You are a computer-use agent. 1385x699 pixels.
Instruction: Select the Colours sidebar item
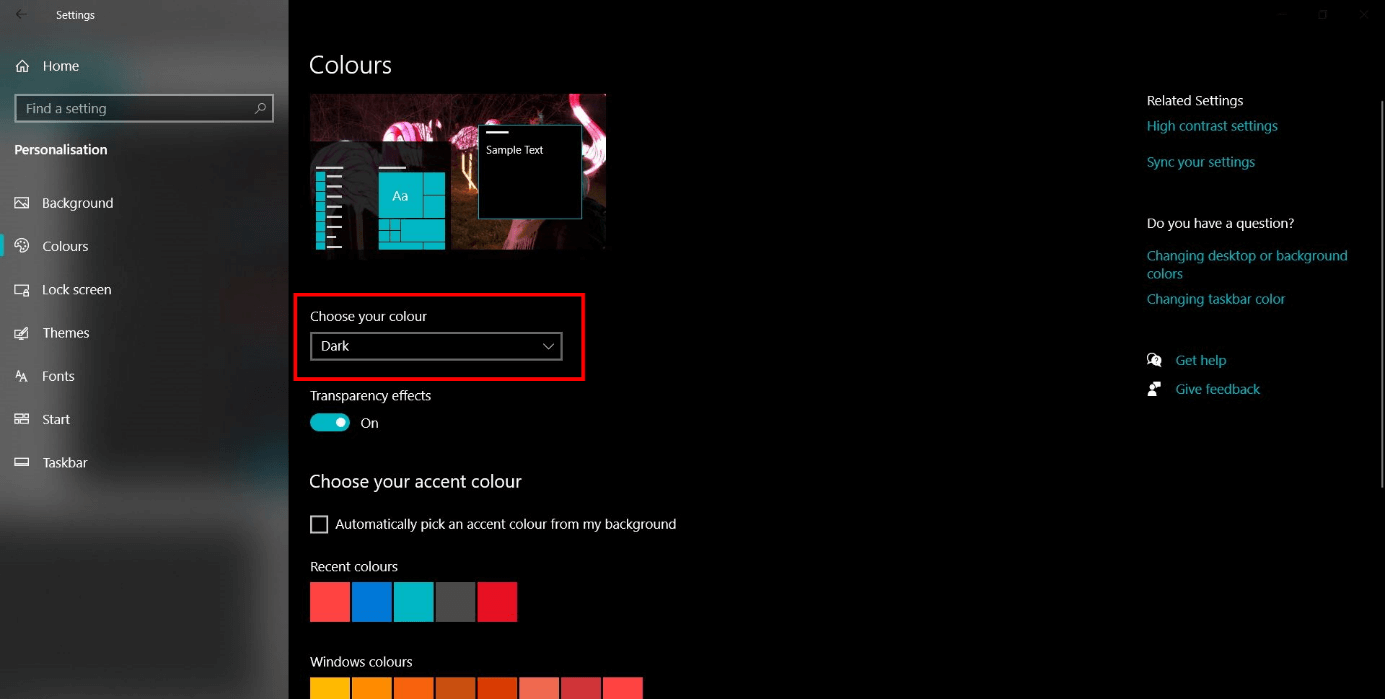tap(67, 245)
